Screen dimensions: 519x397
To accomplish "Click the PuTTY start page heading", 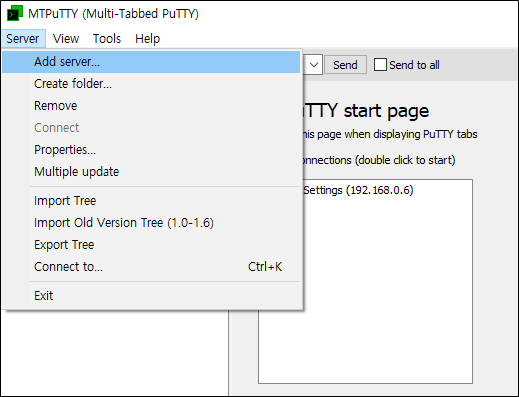I will tap(365, 111).
